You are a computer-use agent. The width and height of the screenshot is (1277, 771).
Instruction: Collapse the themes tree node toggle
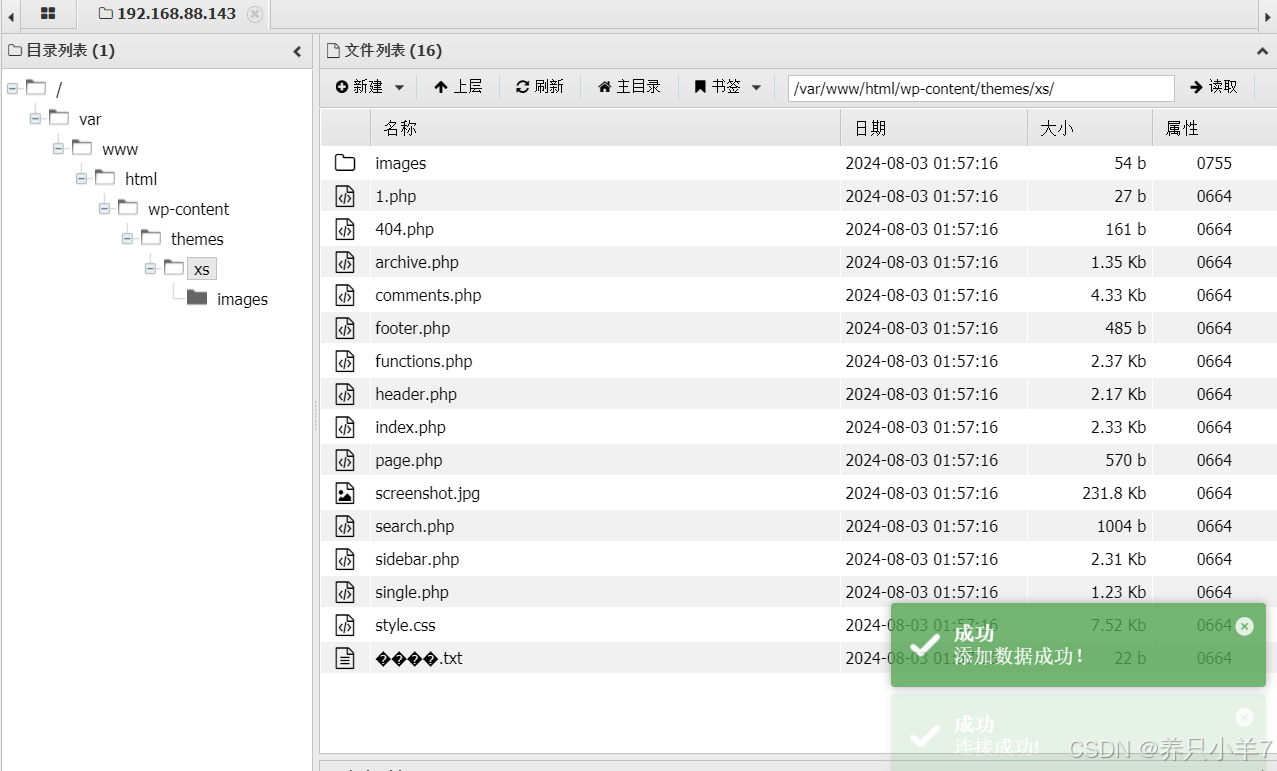(128, 239)
